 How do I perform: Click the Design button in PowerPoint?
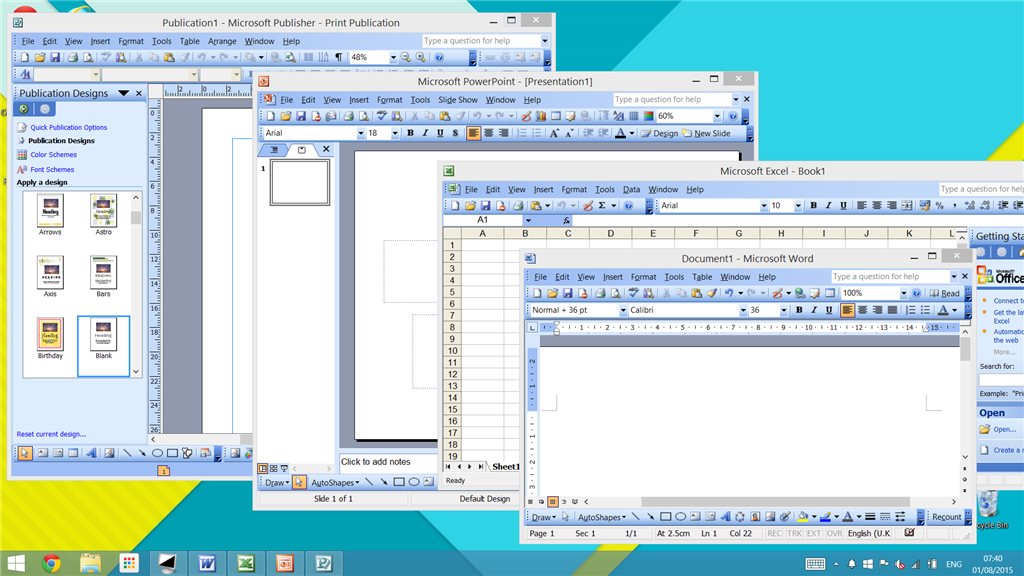point(659,133)
